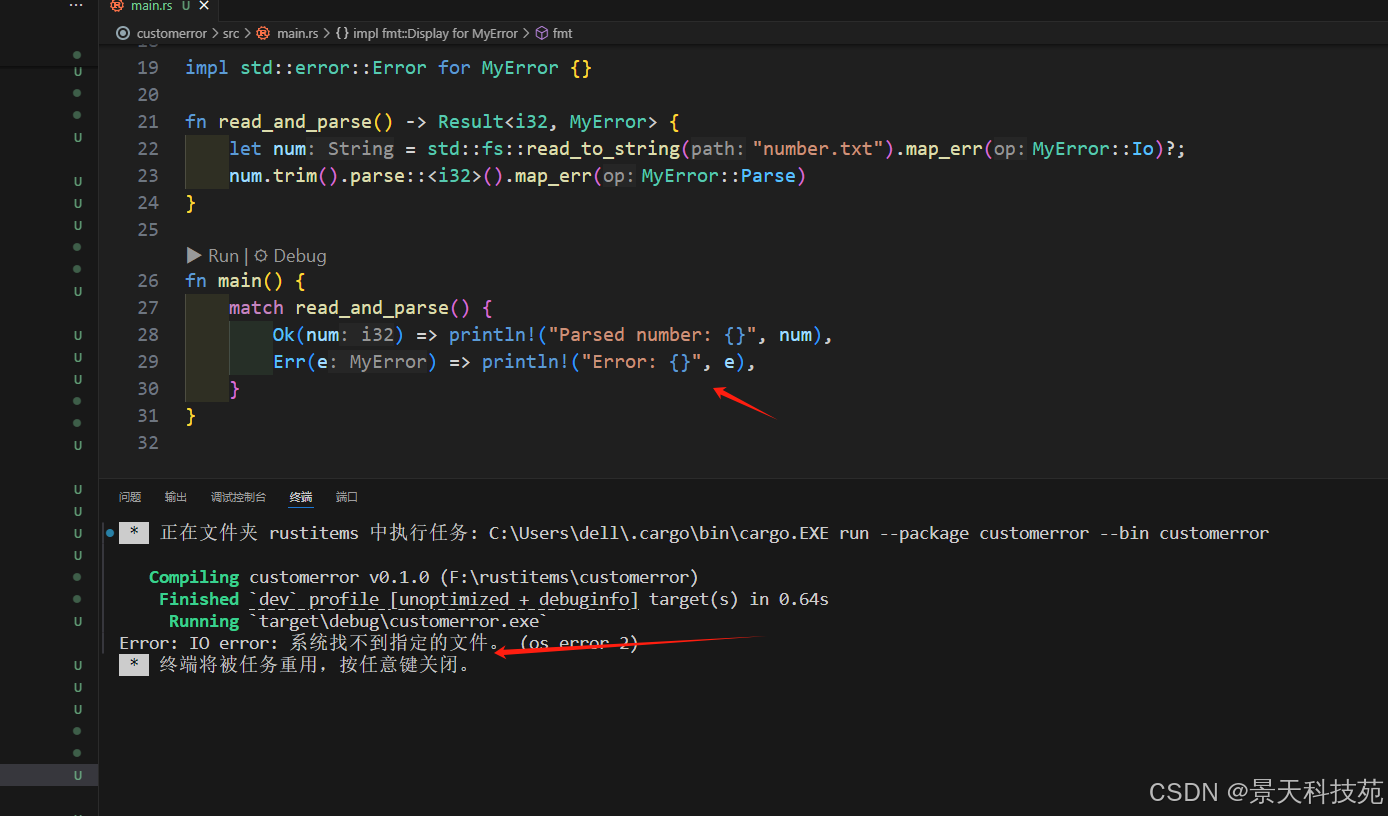Image resolution: width=1388 pixels, height=816 pixels.
Task: Click the blue command decoration dot in terminal
Action: click(x=109, y=533)
